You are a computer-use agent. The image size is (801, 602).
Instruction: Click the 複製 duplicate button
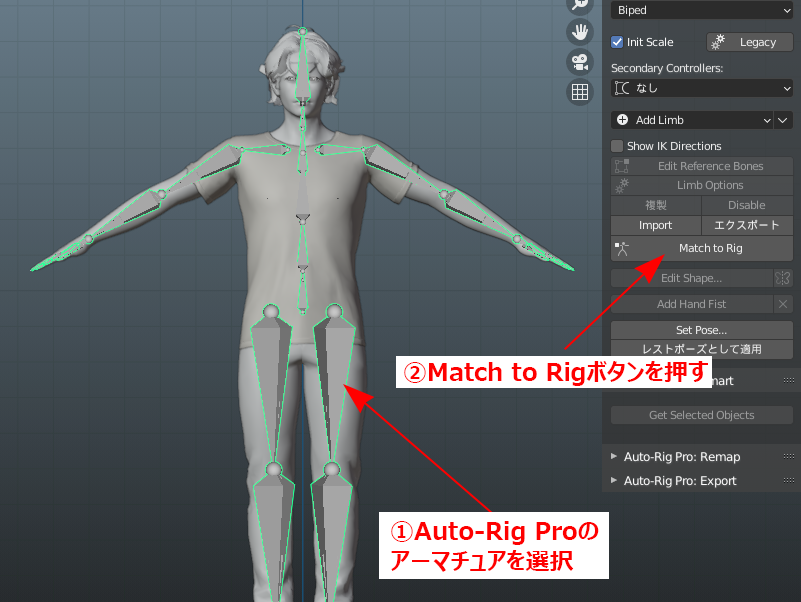(656, 205)
